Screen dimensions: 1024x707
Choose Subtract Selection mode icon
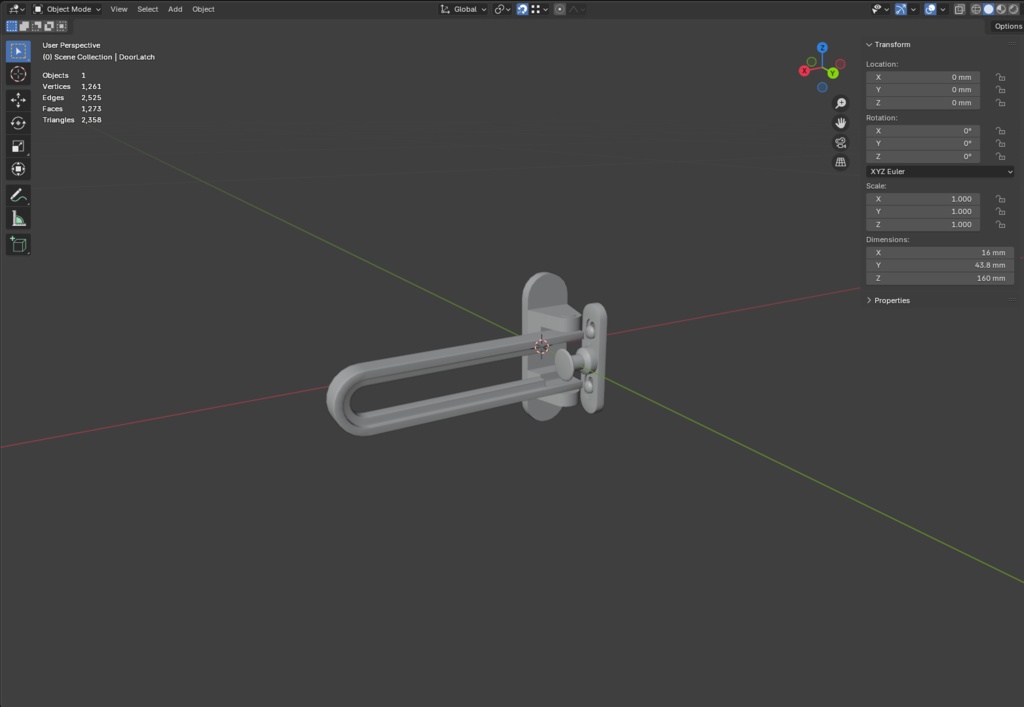coord(37,26)
